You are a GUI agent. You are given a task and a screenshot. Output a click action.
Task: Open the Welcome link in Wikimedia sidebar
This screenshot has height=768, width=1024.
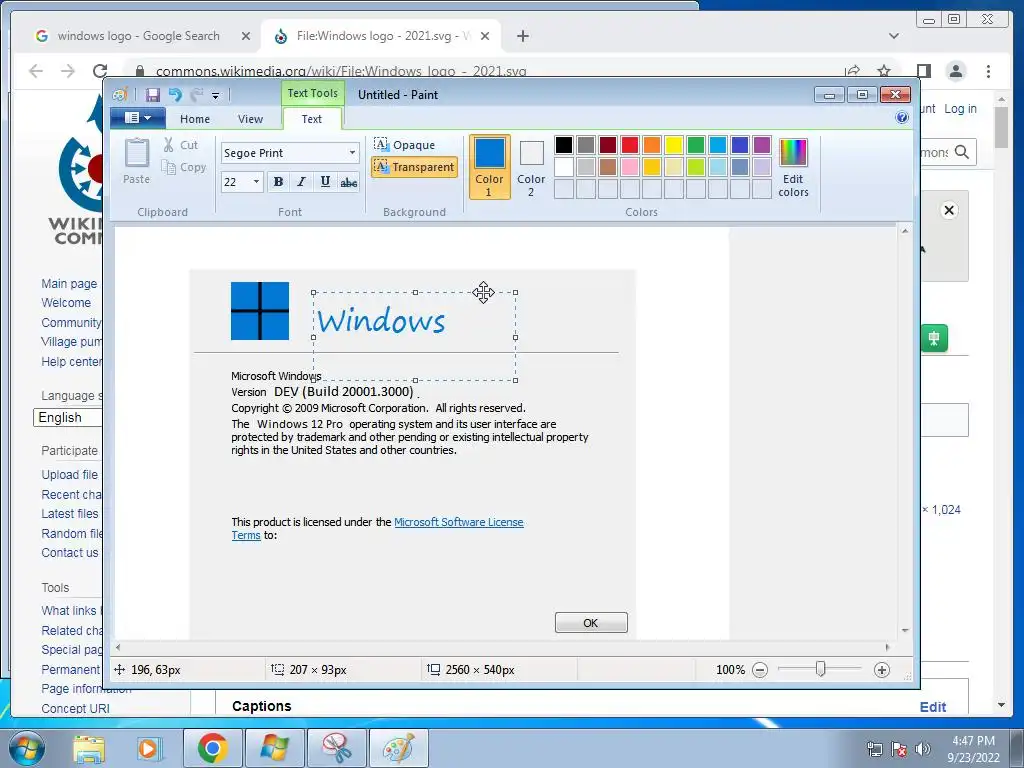[66, 302]
